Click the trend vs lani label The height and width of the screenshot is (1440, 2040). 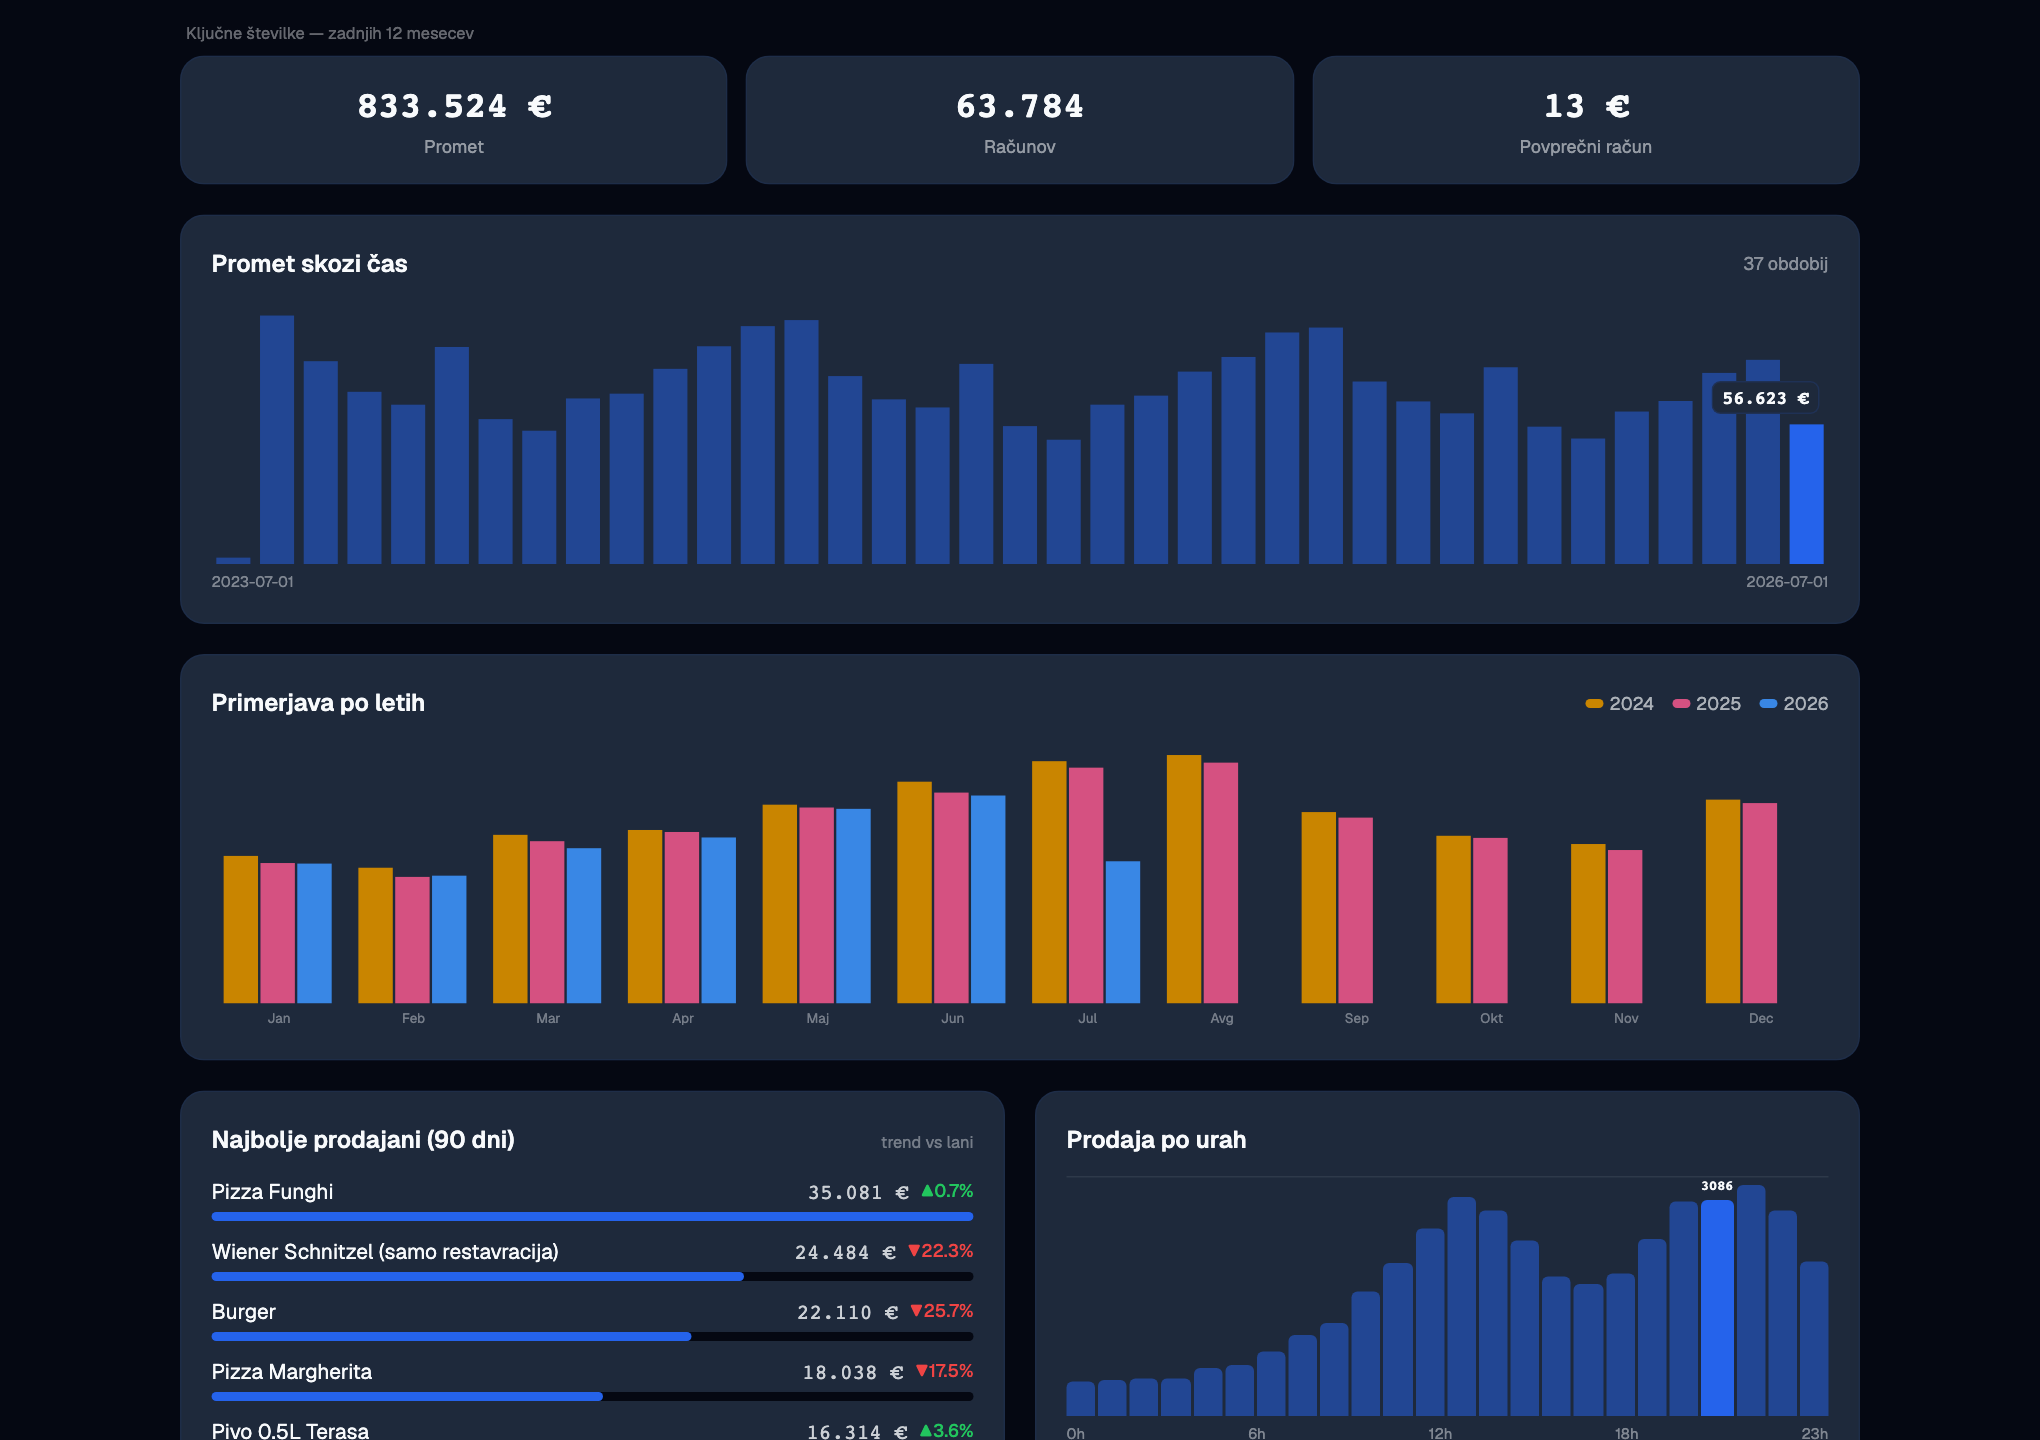927,1142
